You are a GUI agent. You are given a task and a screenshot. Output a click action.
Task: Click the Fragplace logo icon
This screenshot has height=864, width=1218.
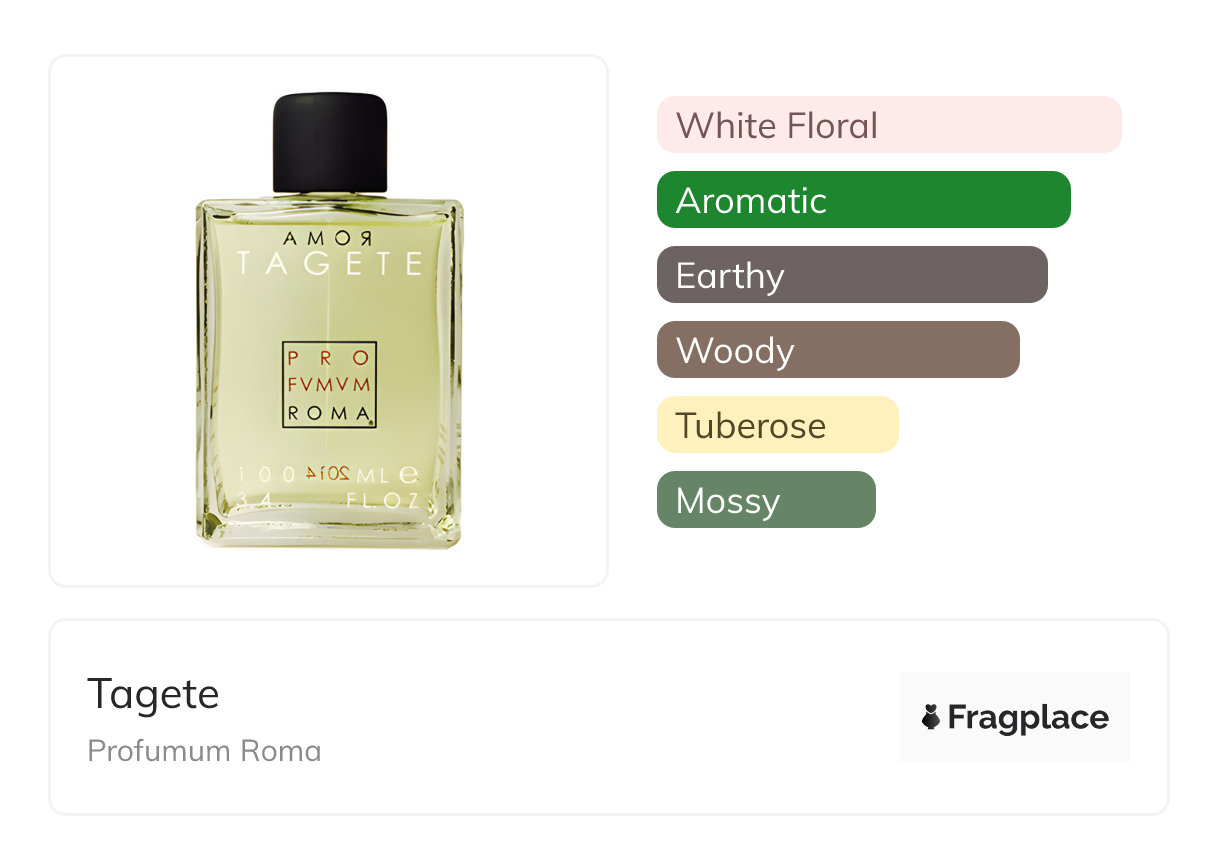tap(931, 717)
